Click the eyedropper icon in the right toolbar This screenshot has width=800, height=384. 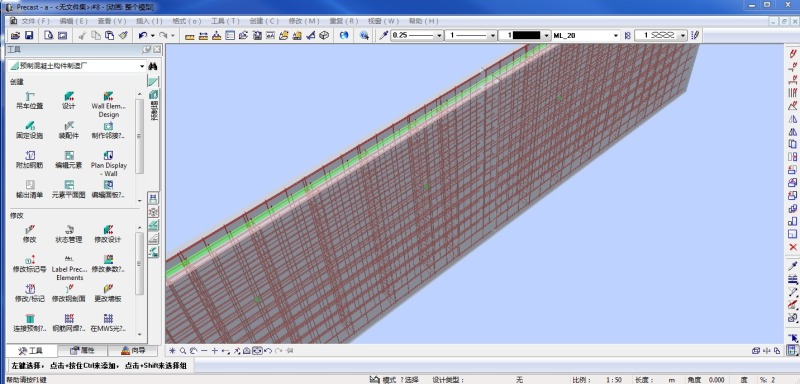(x=792, y=267)
